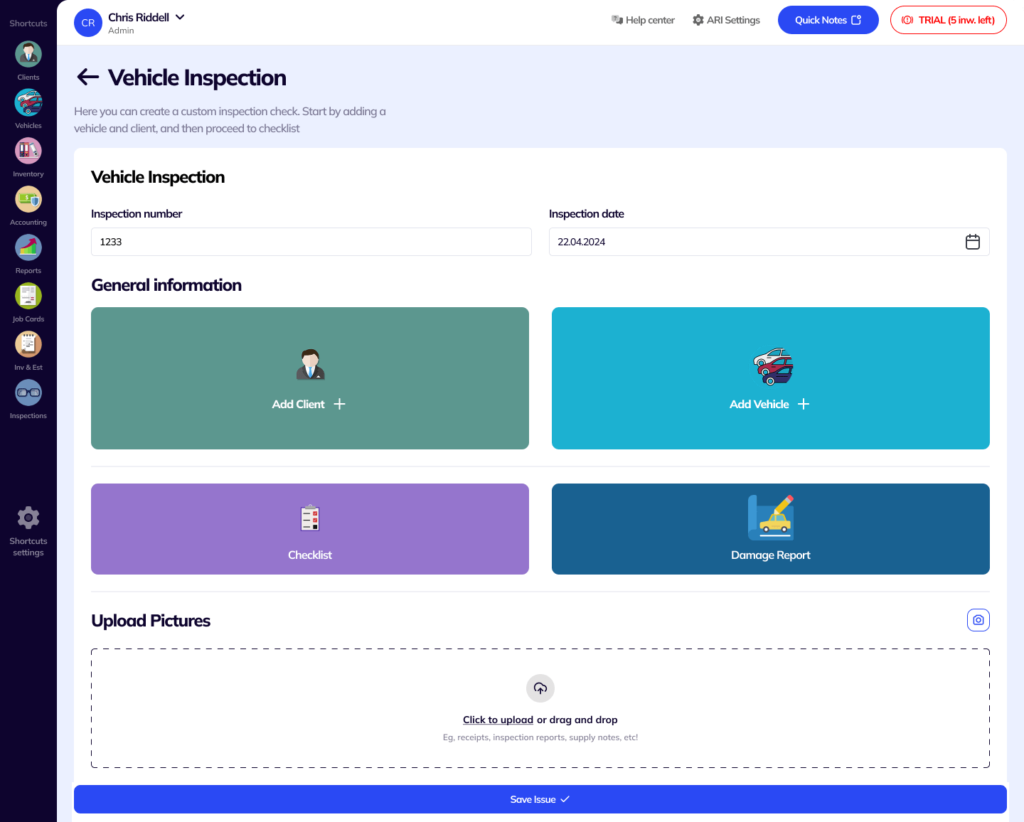Image resolution: width=1024 pixels, height=822 pixels.
Task: Click the Add Client card
Action: (x=310, y=378)
